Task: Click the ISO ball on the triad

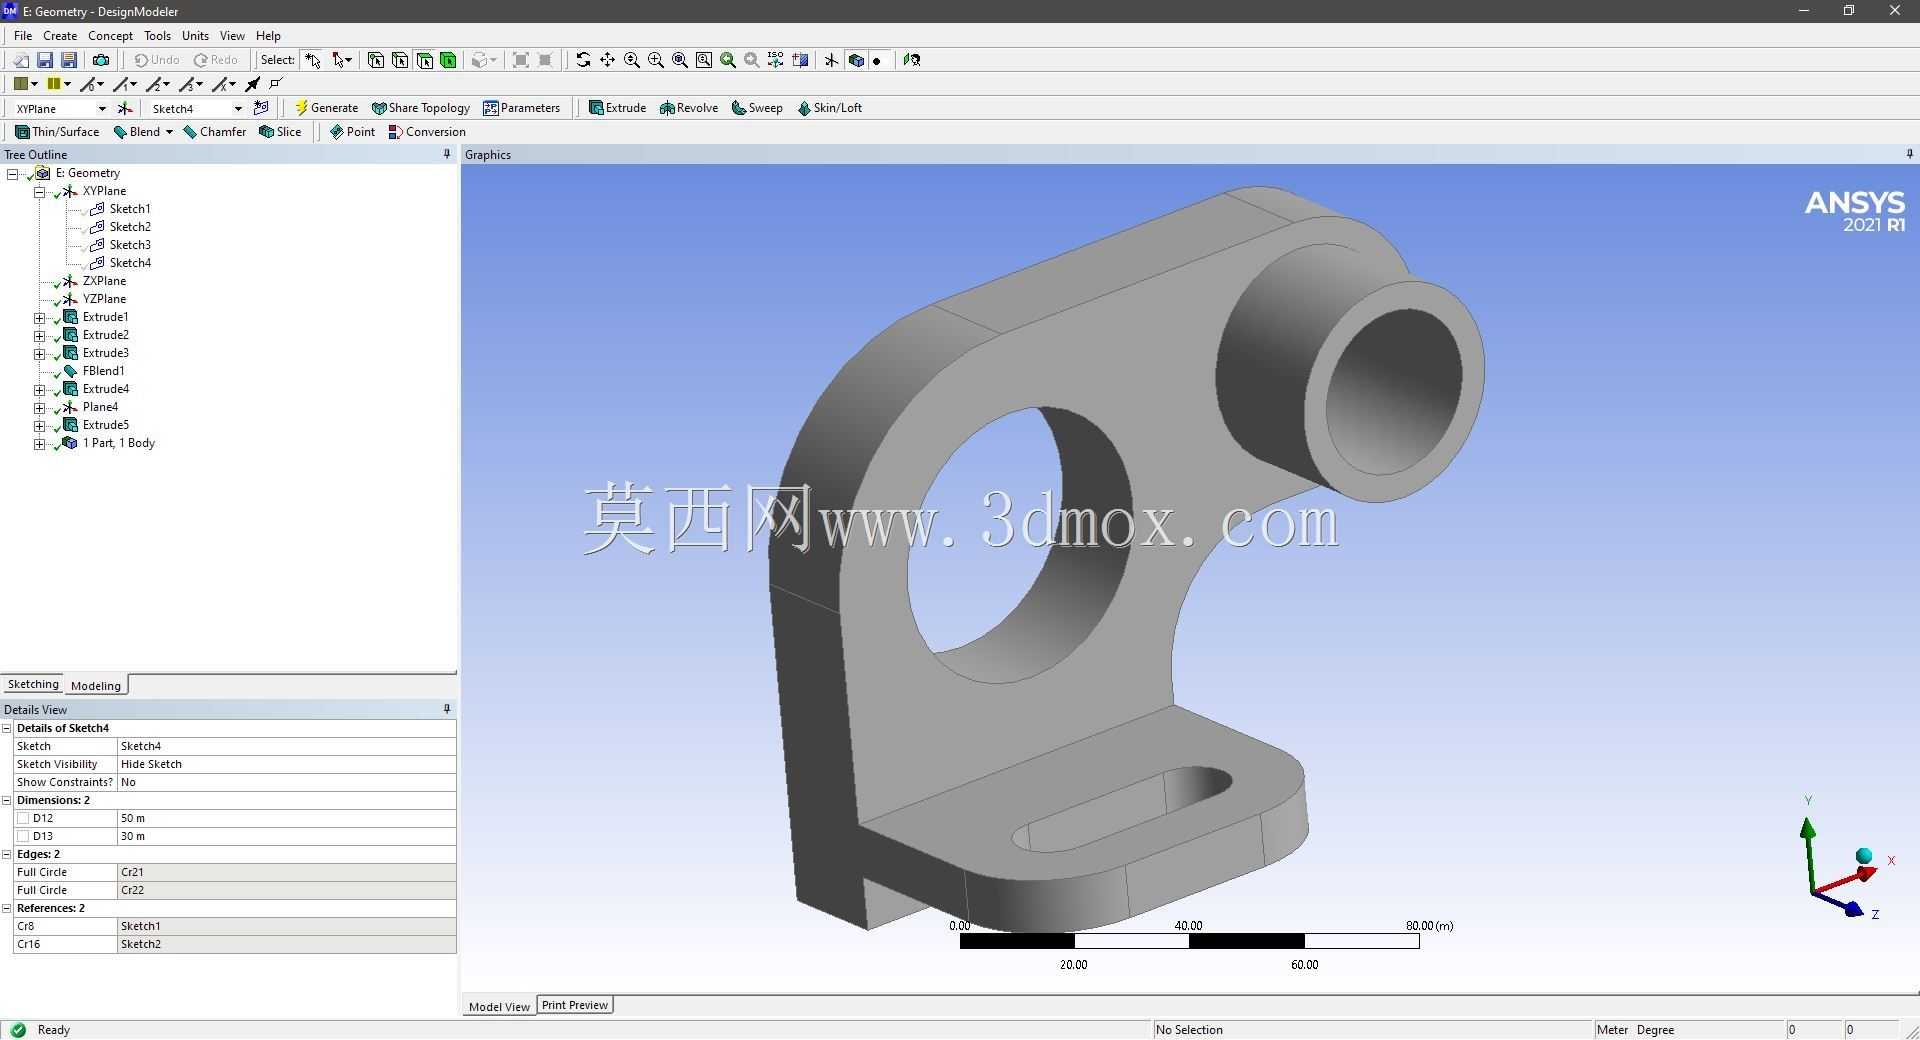Action: tap(1864, 856)
